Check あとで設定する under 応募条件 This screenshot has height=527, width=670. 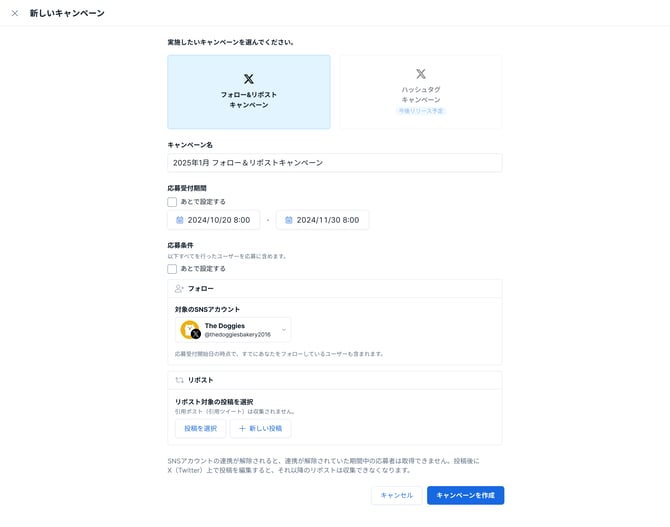172,269
